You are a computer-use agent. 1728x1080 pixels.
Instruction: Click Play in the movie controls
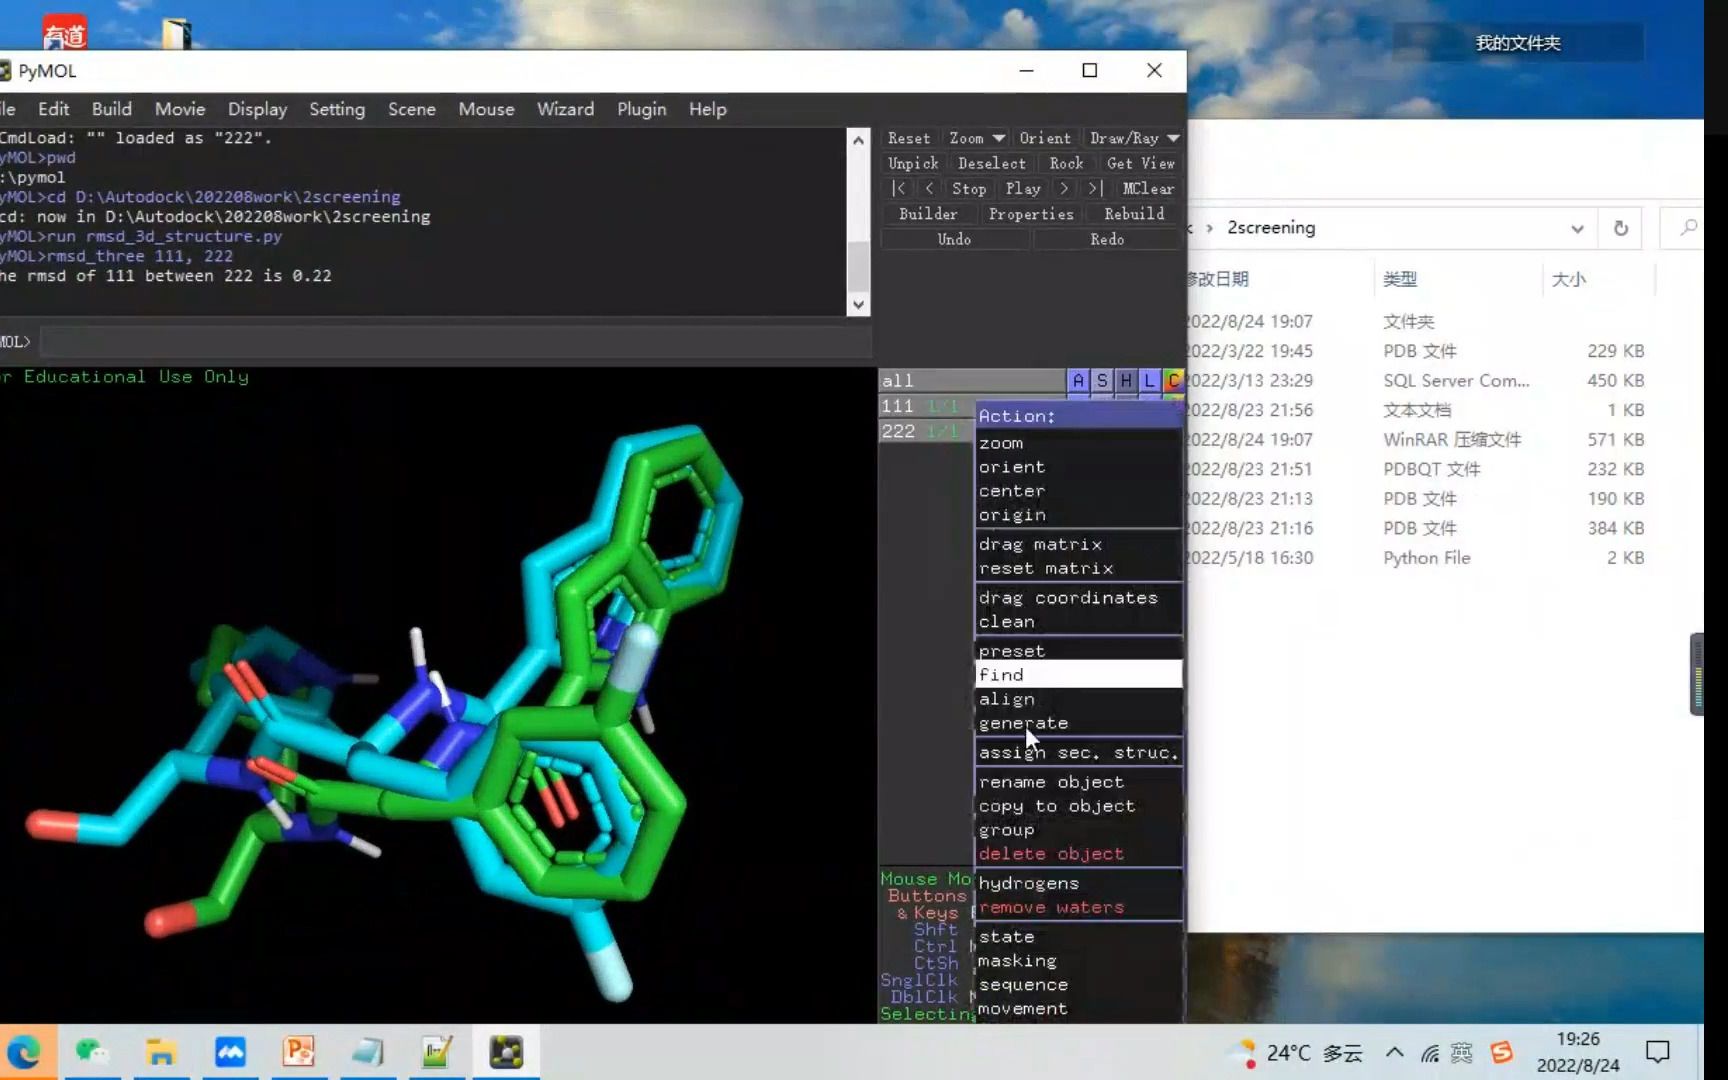click(1022, 188)
